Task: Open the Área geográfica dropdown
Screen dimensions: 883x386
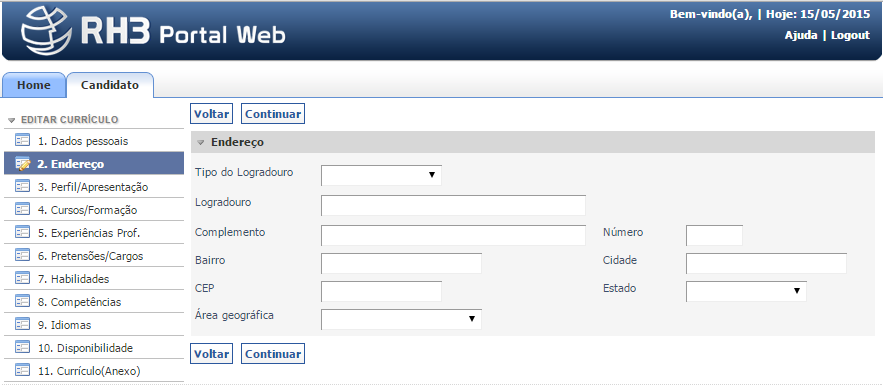Action: pos(402,319)
